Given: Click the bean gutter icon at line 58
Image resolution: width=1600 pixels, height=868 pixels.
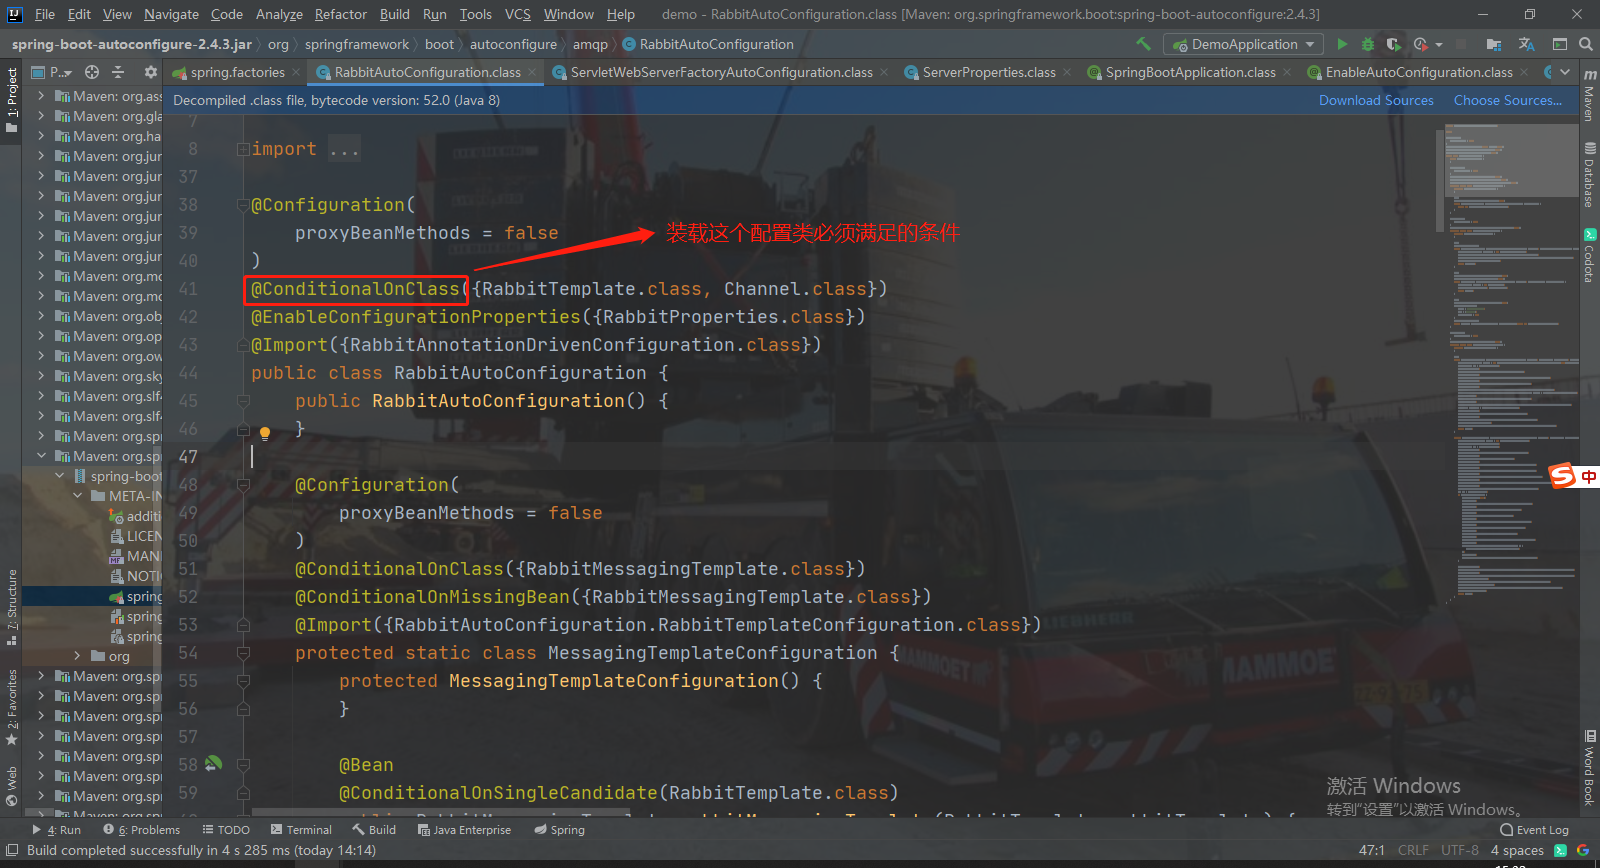Looking at the screenshot, I should click(x=213, y=764).
